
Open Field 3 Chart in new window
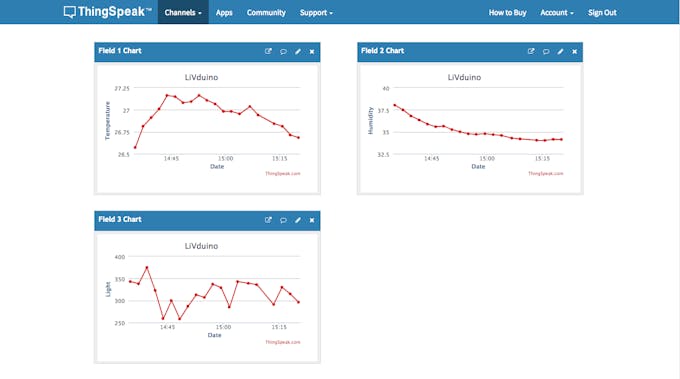[268, 220]
